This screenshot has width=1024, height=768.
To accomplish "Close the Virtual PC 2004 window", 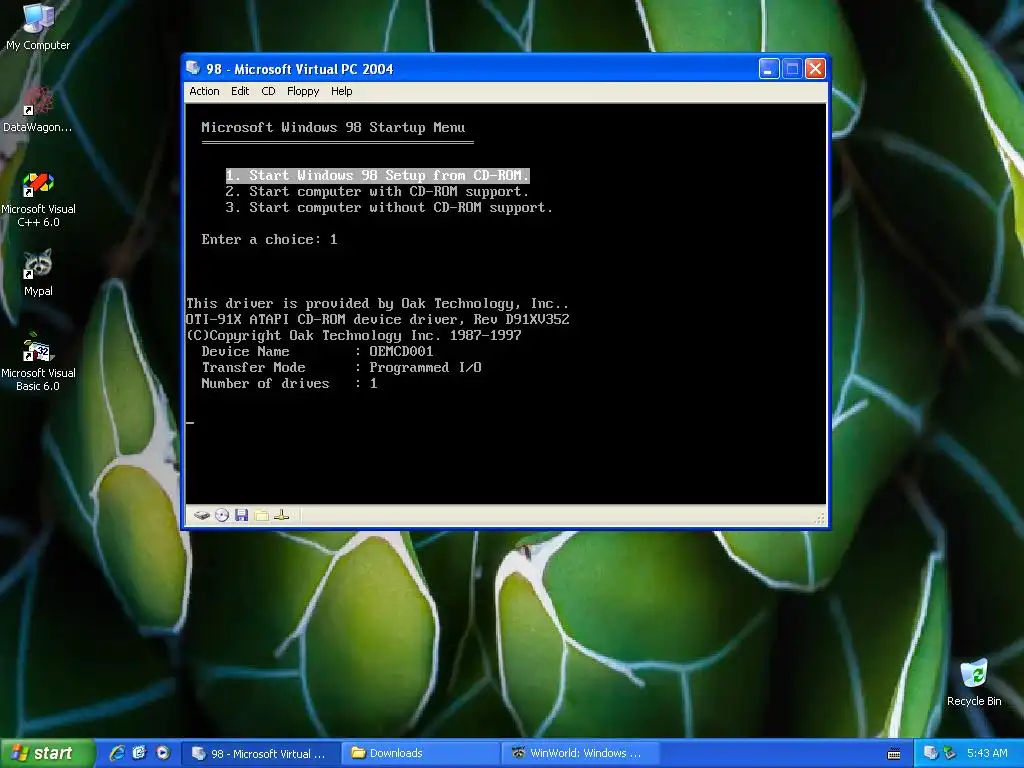I will click(815, 69).
